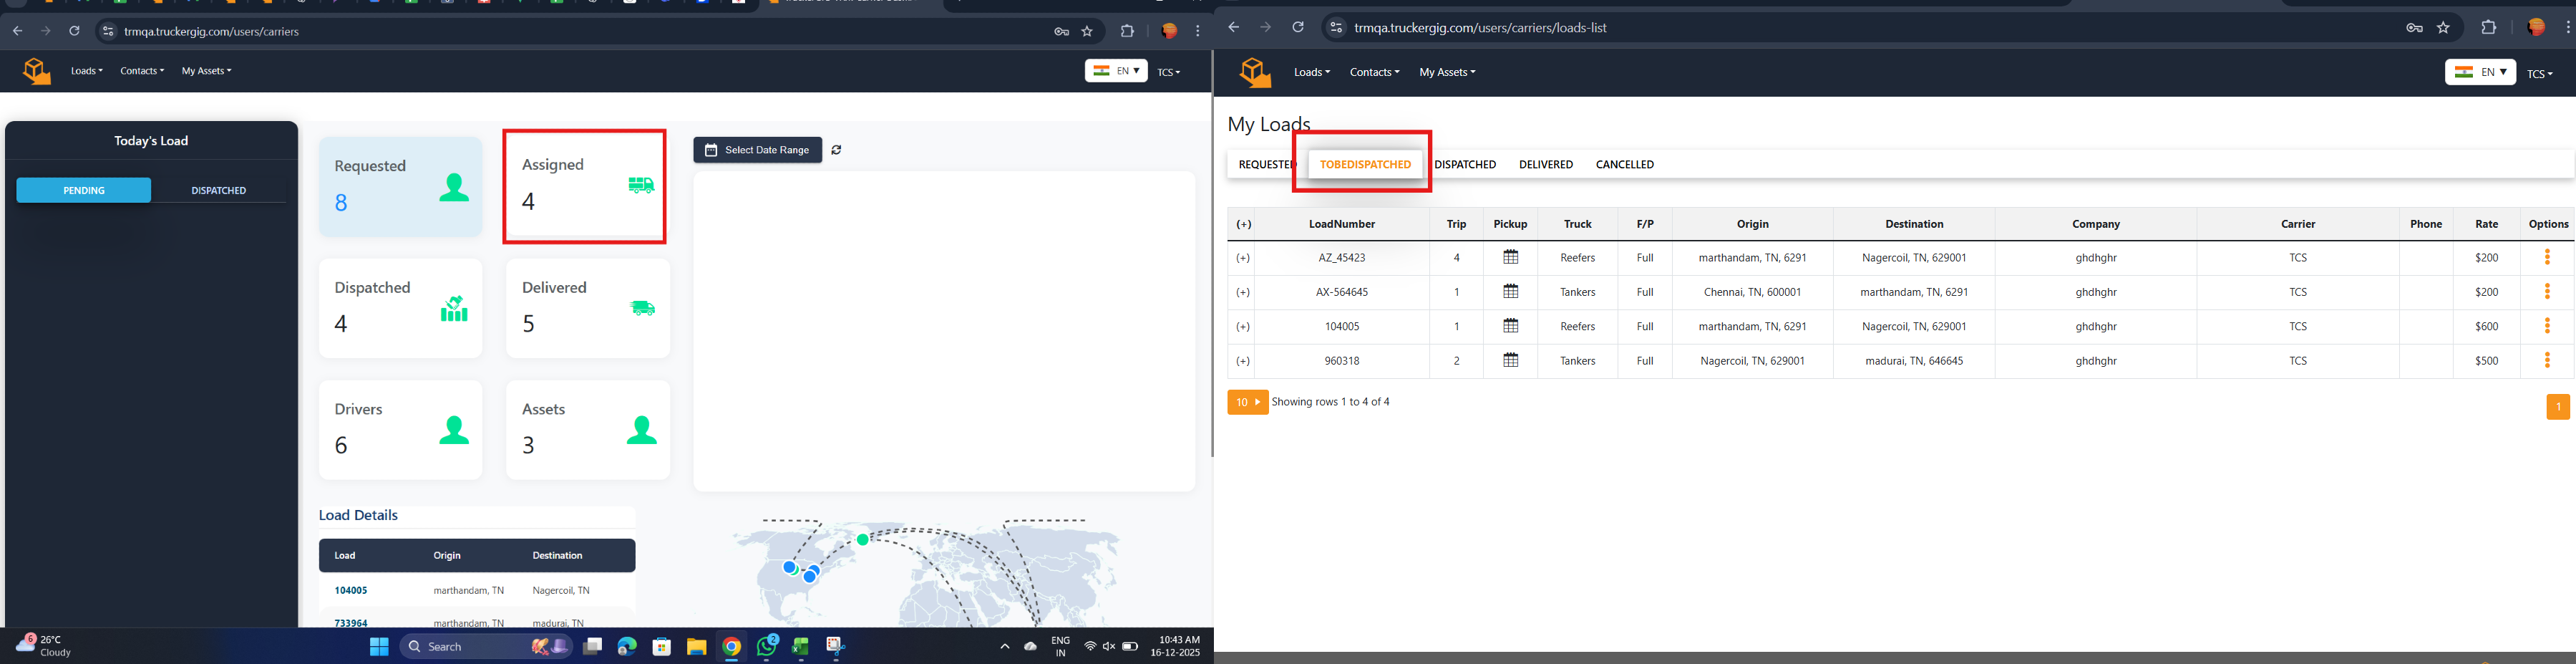This screenshot has height=664, width=2576.
Task: Open EN language selector in loads-list window
Action: (x=2480, y=72)
